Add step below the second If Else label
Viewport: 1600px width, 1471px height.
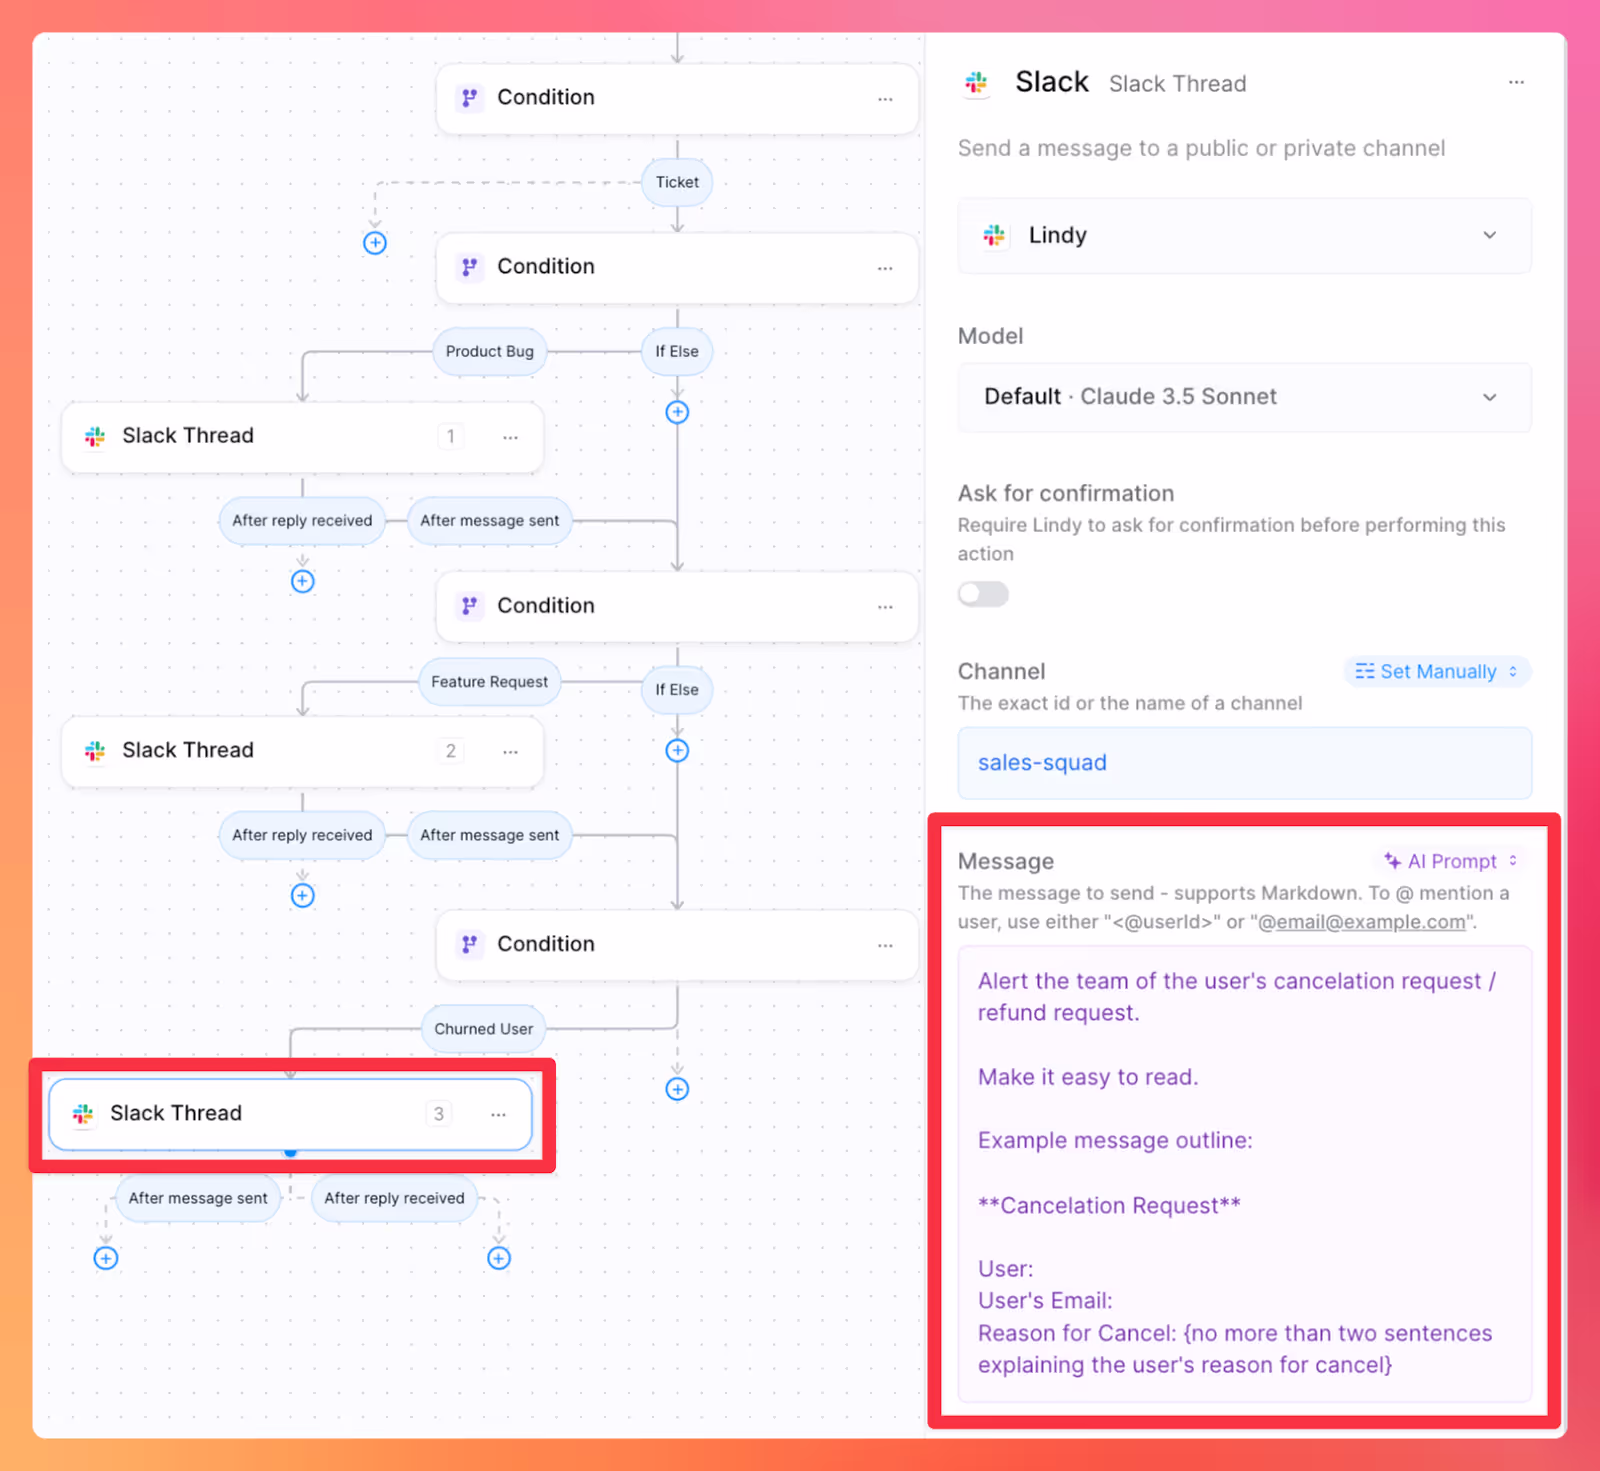677,751
